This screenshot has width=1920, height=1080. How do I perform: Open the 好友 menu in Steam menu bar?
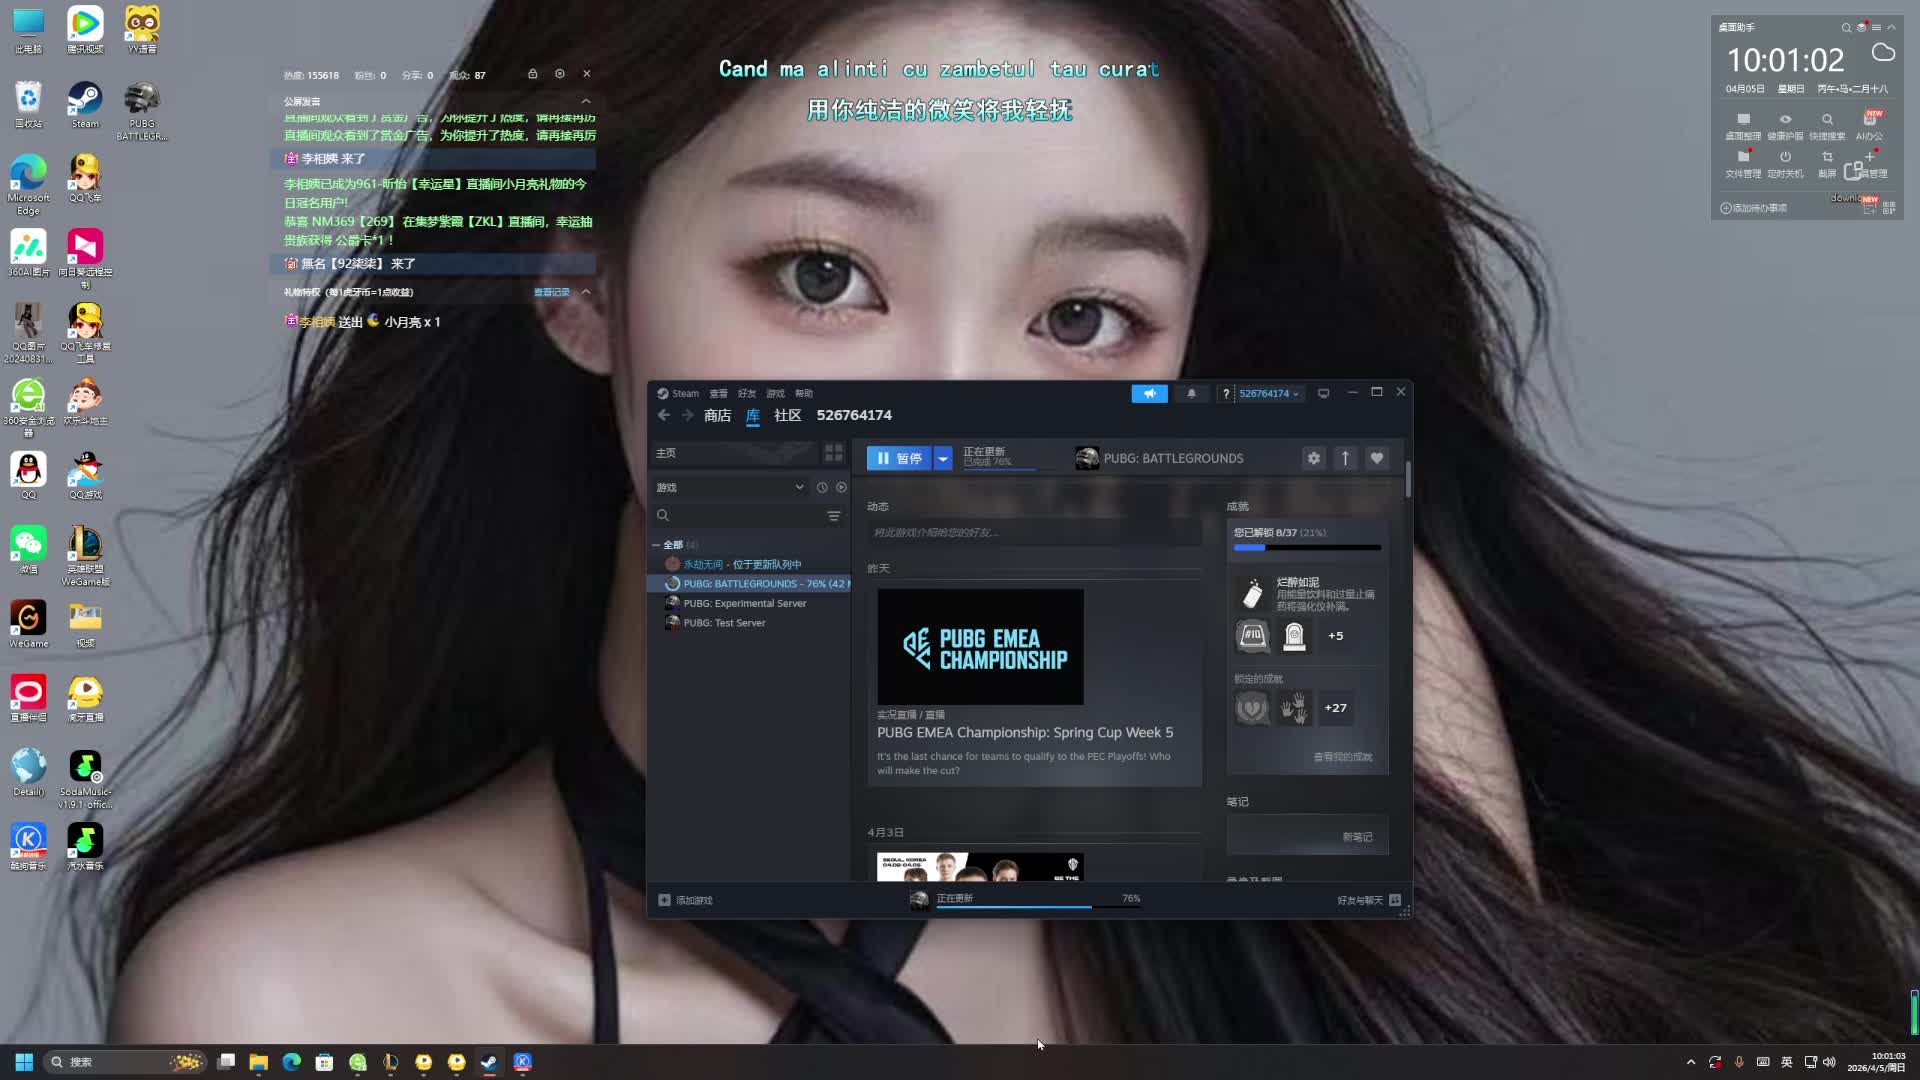(x=746, y=394)
